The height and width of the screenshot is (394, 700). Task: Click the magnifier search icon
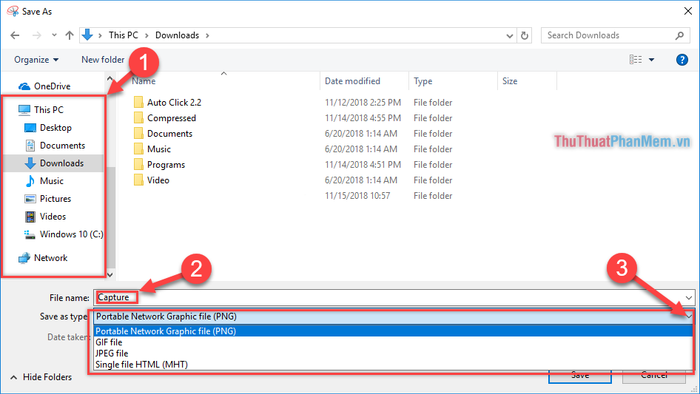(679, 35)
